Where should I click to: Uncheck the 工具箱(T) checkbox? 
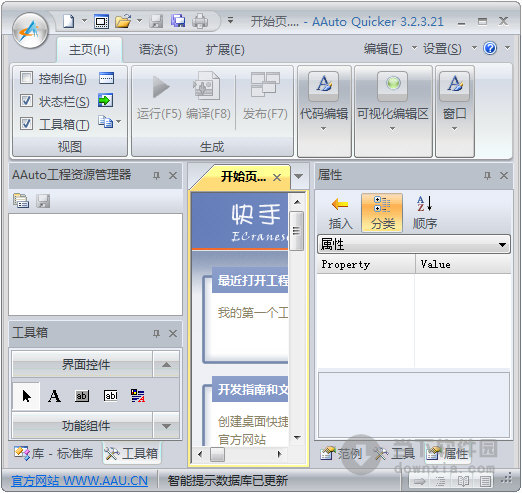coord(26,123)
